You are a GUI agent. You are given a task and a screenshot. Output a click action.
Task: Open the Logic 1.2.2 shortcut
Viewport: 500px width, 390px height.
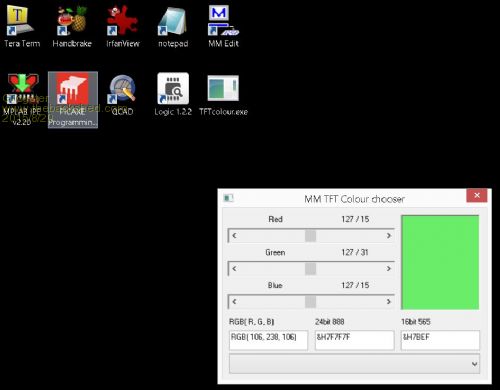[x=173, y=95]
